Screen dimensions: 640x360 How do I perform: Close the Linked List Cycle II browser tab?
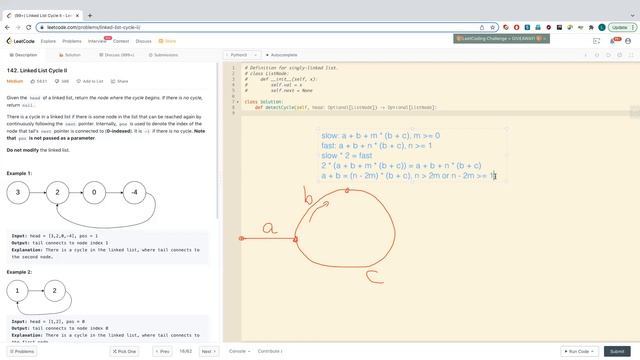point(77,16)
